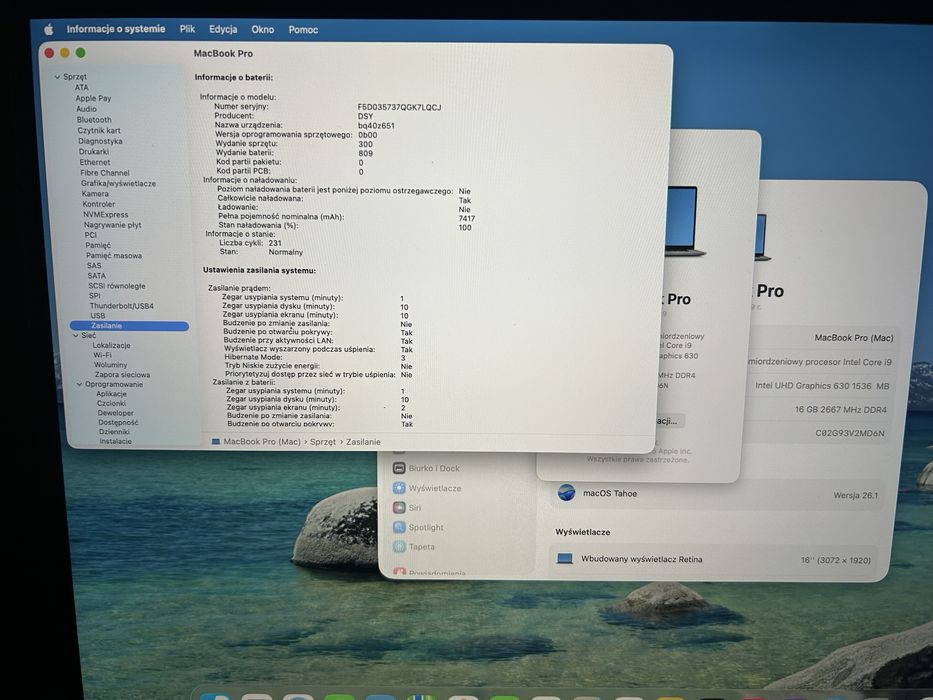Select Dzienniki under Oprogramowanie
Viewport: 933px width, 700px height.
[114, 432]
